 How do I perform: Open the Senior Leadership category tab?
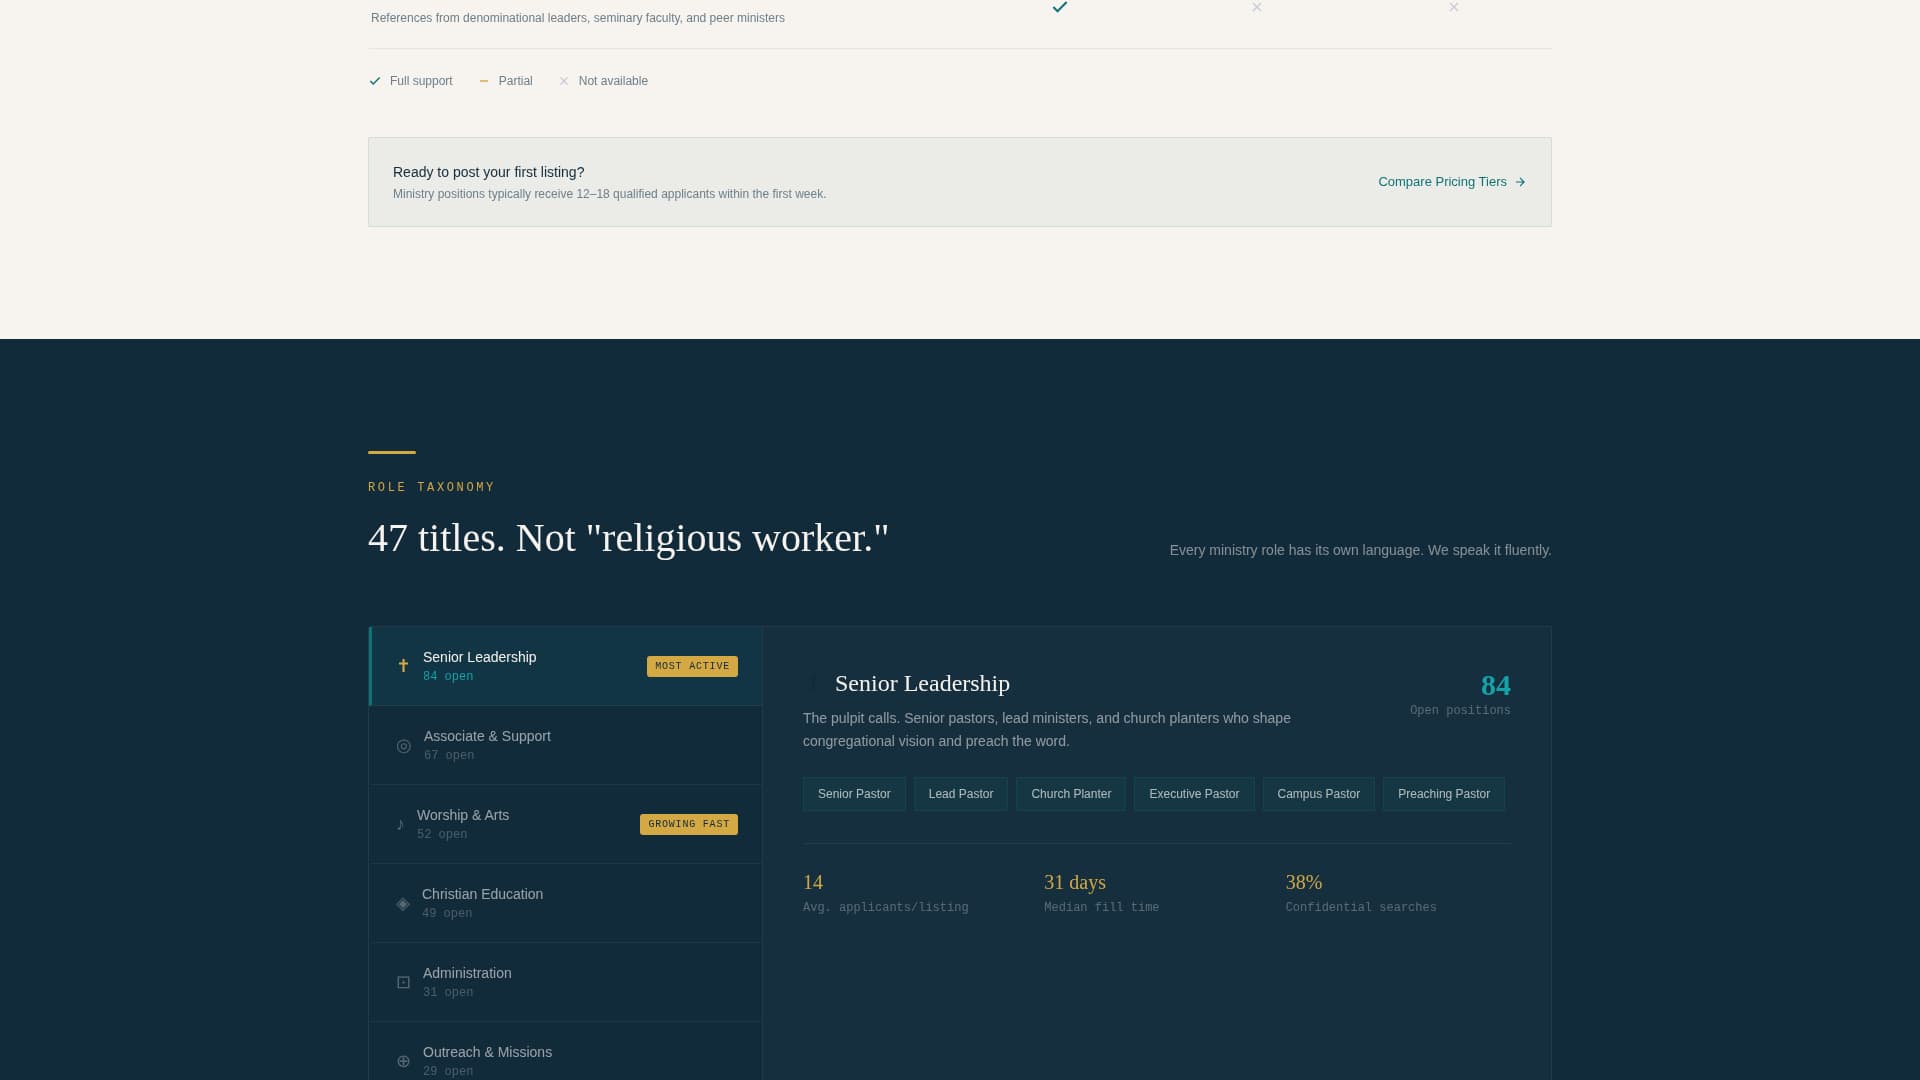566,666
